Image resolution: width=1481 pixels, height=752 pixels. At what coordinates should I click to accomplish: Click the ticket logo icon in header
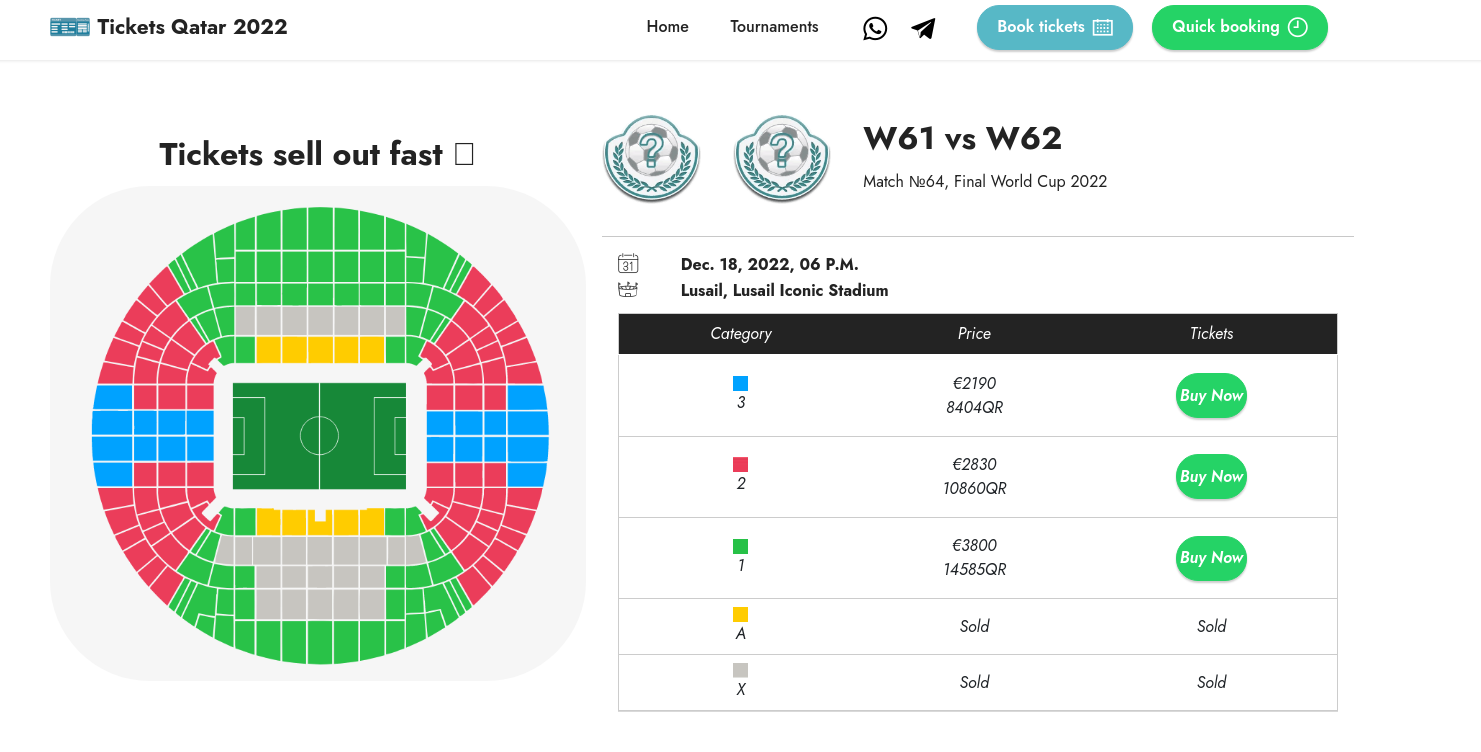[x=70, y=27]
